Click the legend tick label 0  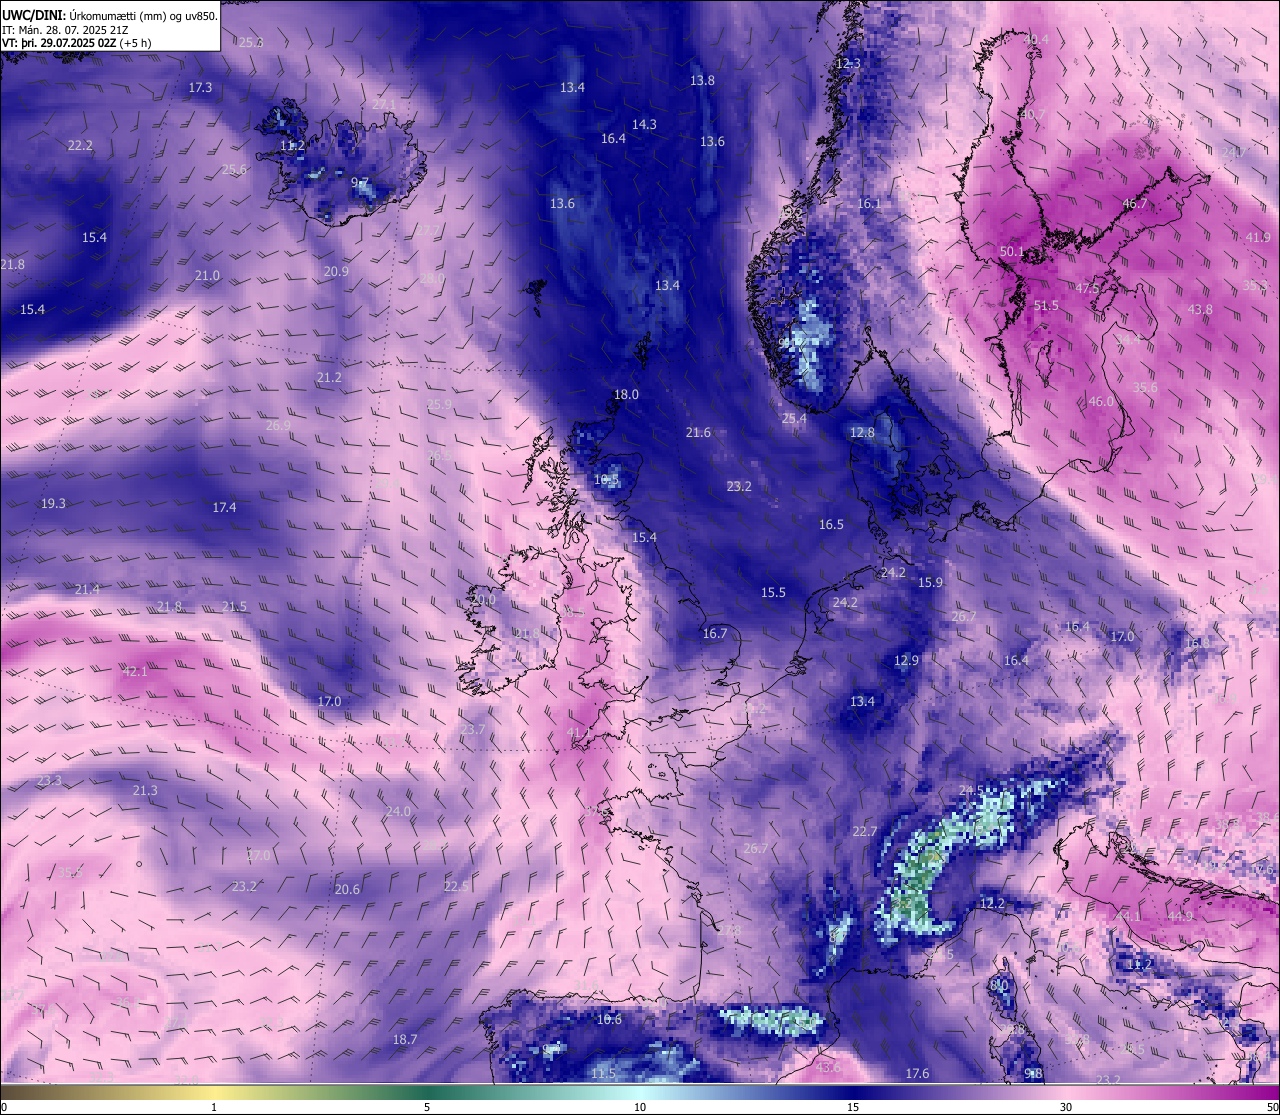(3, 1107)
